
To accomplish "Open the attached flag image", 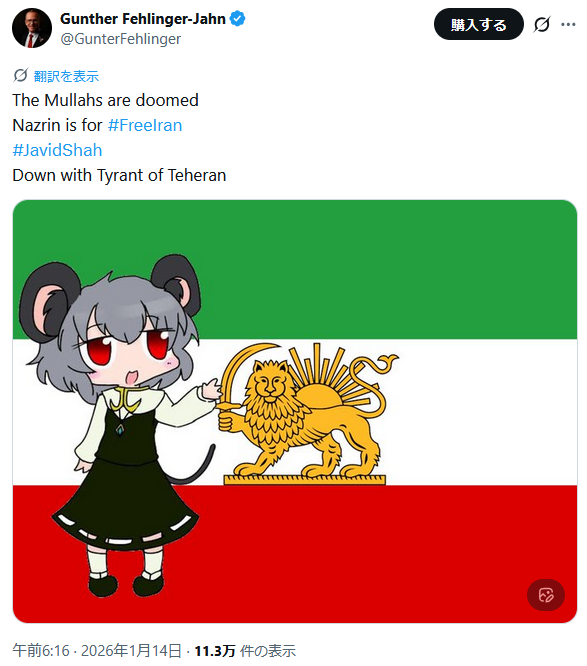I will coord(295,411).
